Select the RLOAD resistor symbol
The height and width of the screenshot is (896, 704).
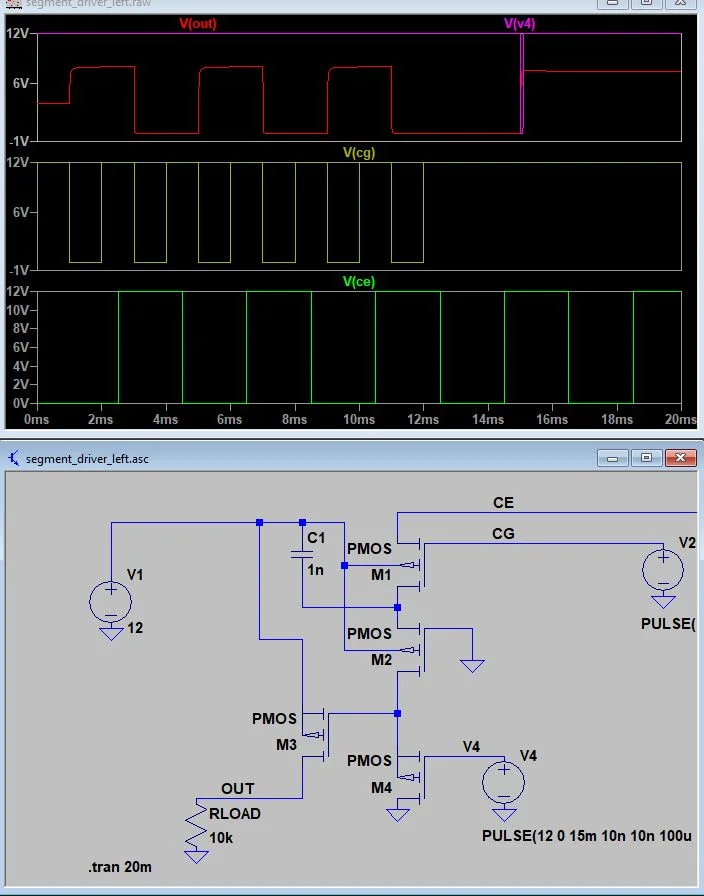click(x=196, y=823)
